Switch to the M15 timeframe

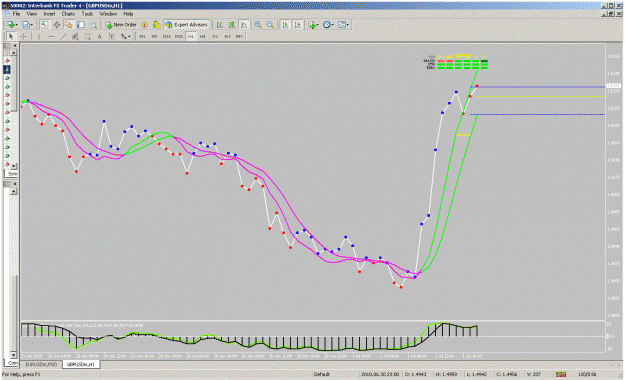[167, 36]
